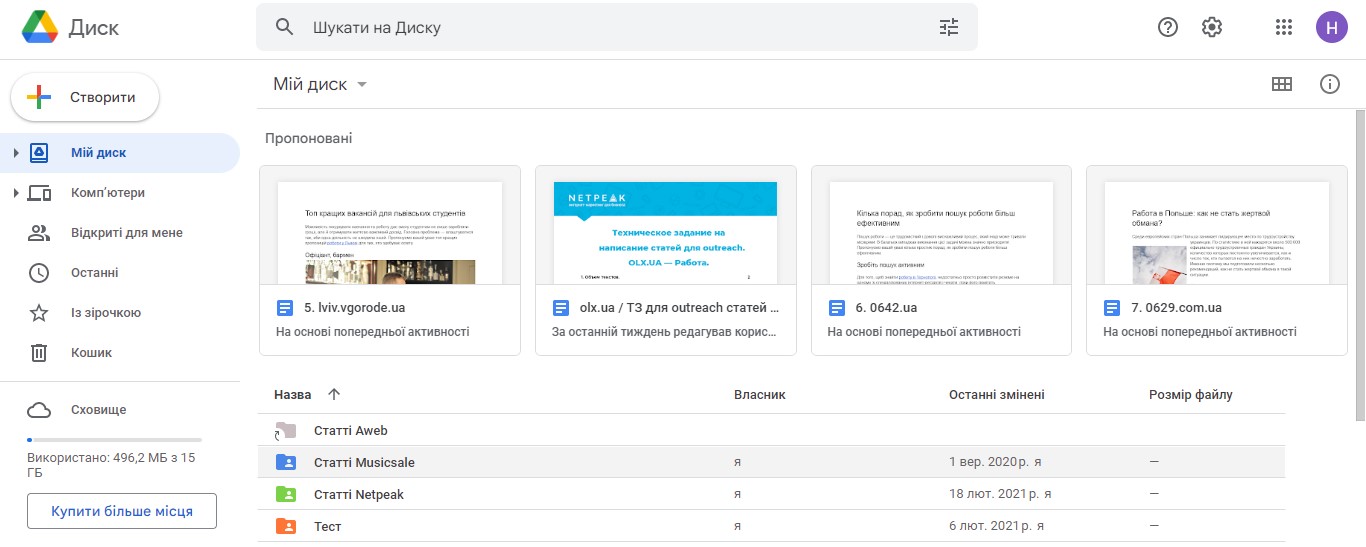The height and width of the screenshot is (547, 1366).
Task: Open the account avatar H
Action: point(1332,27)
